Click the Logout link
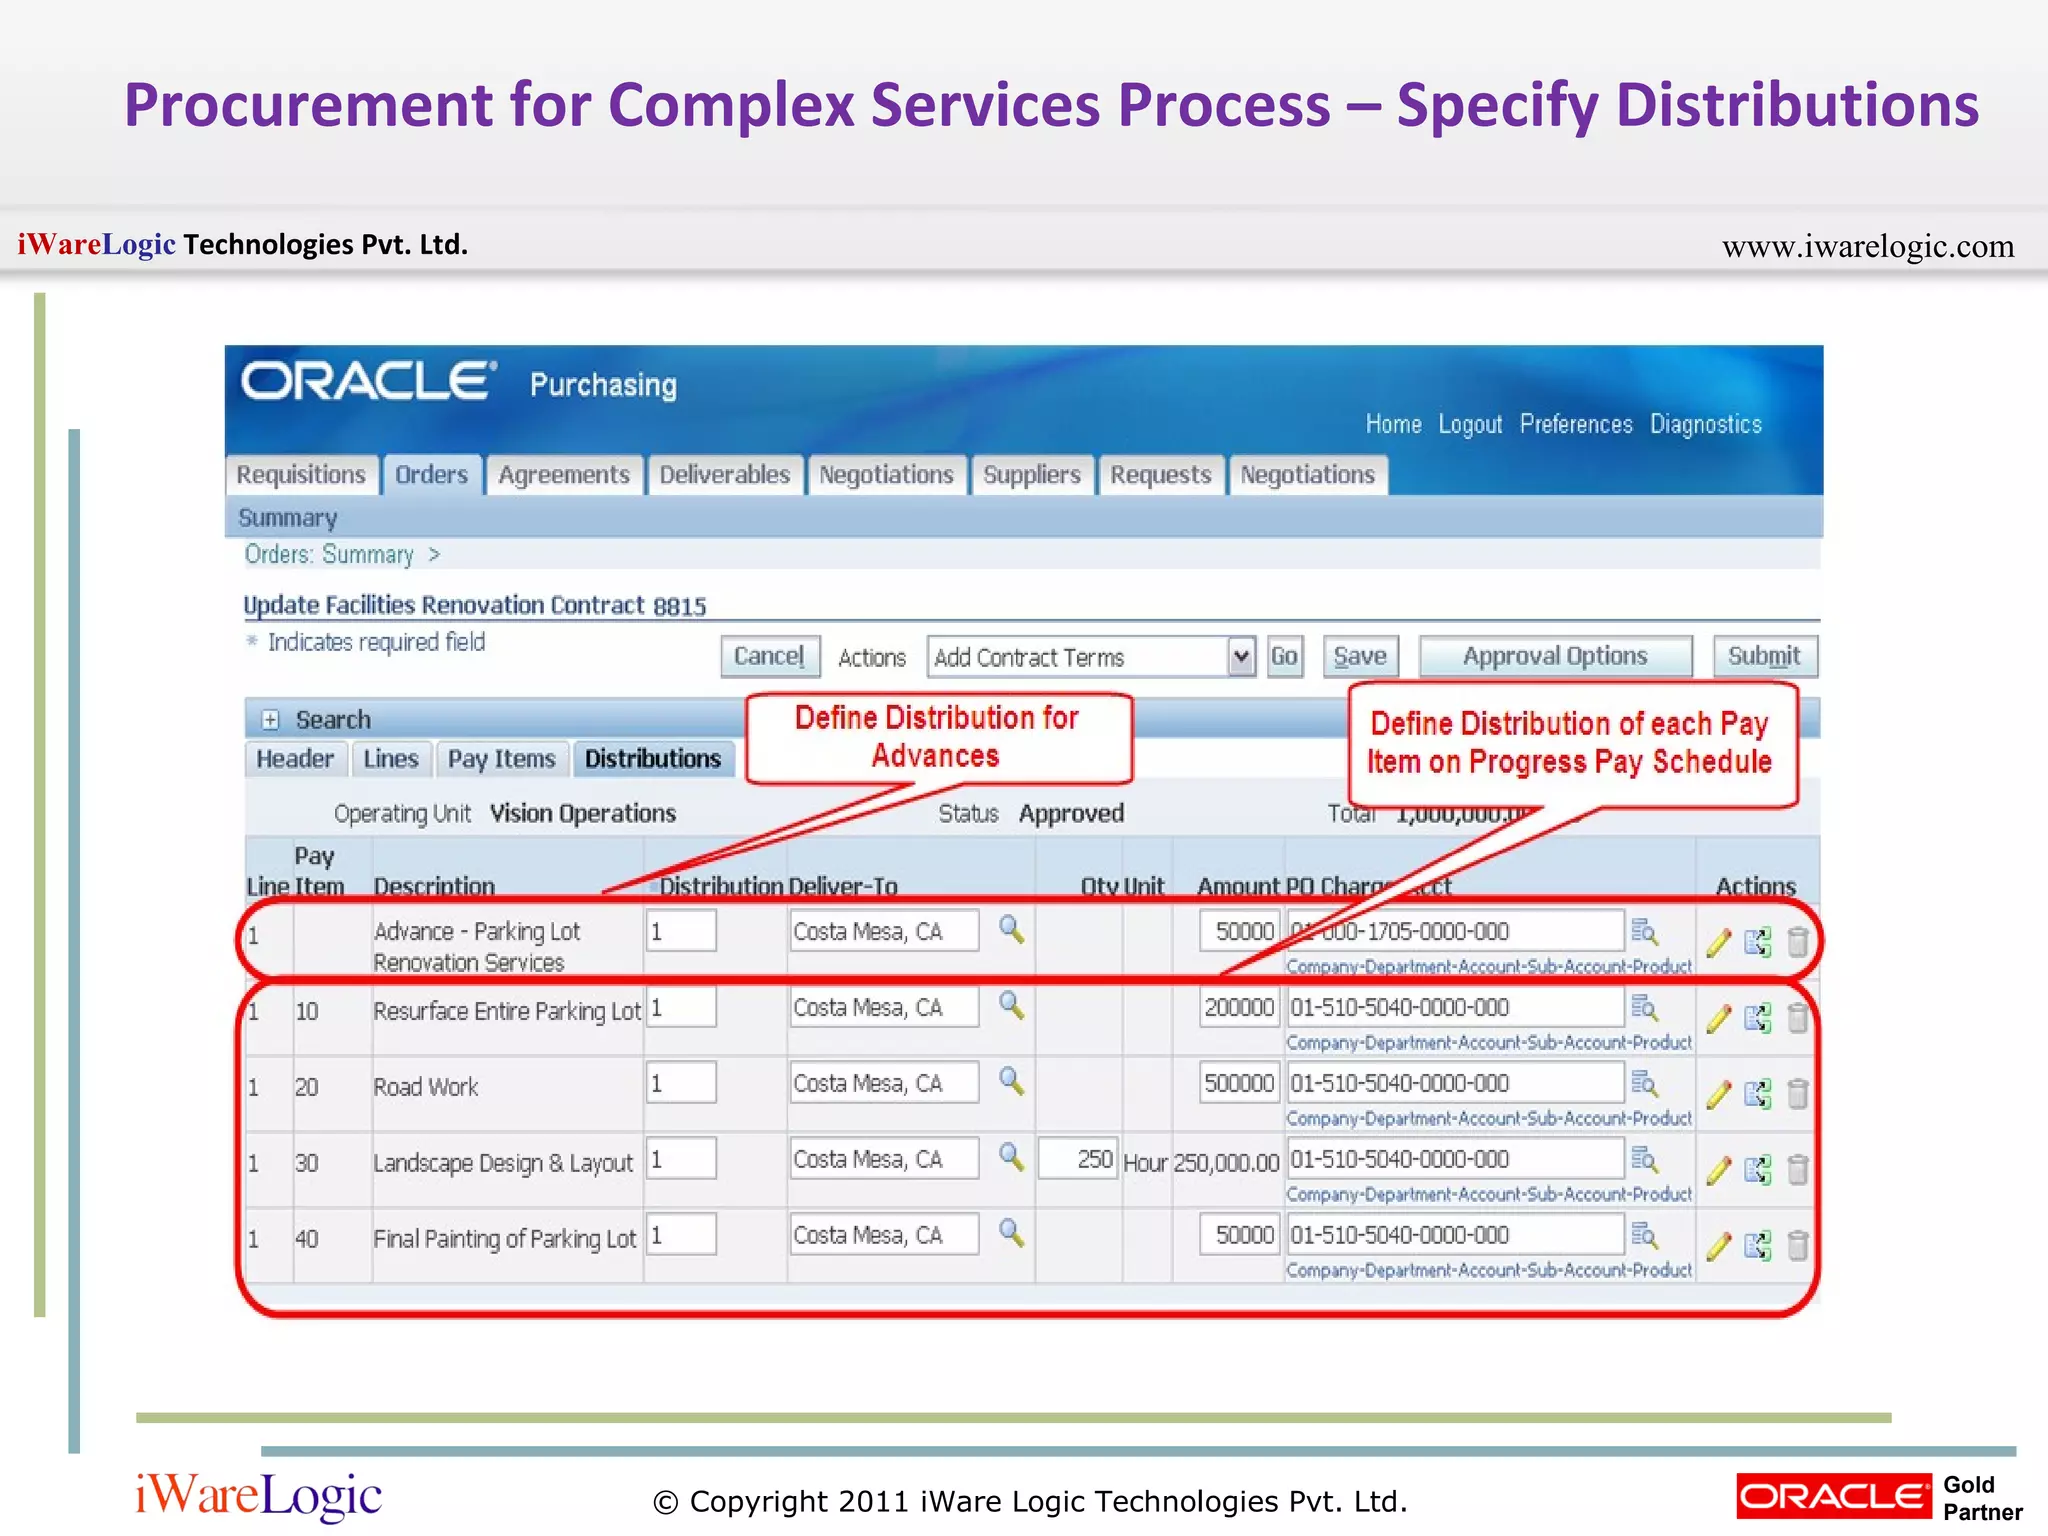 pyautogui.click(x=1470, y=424)
